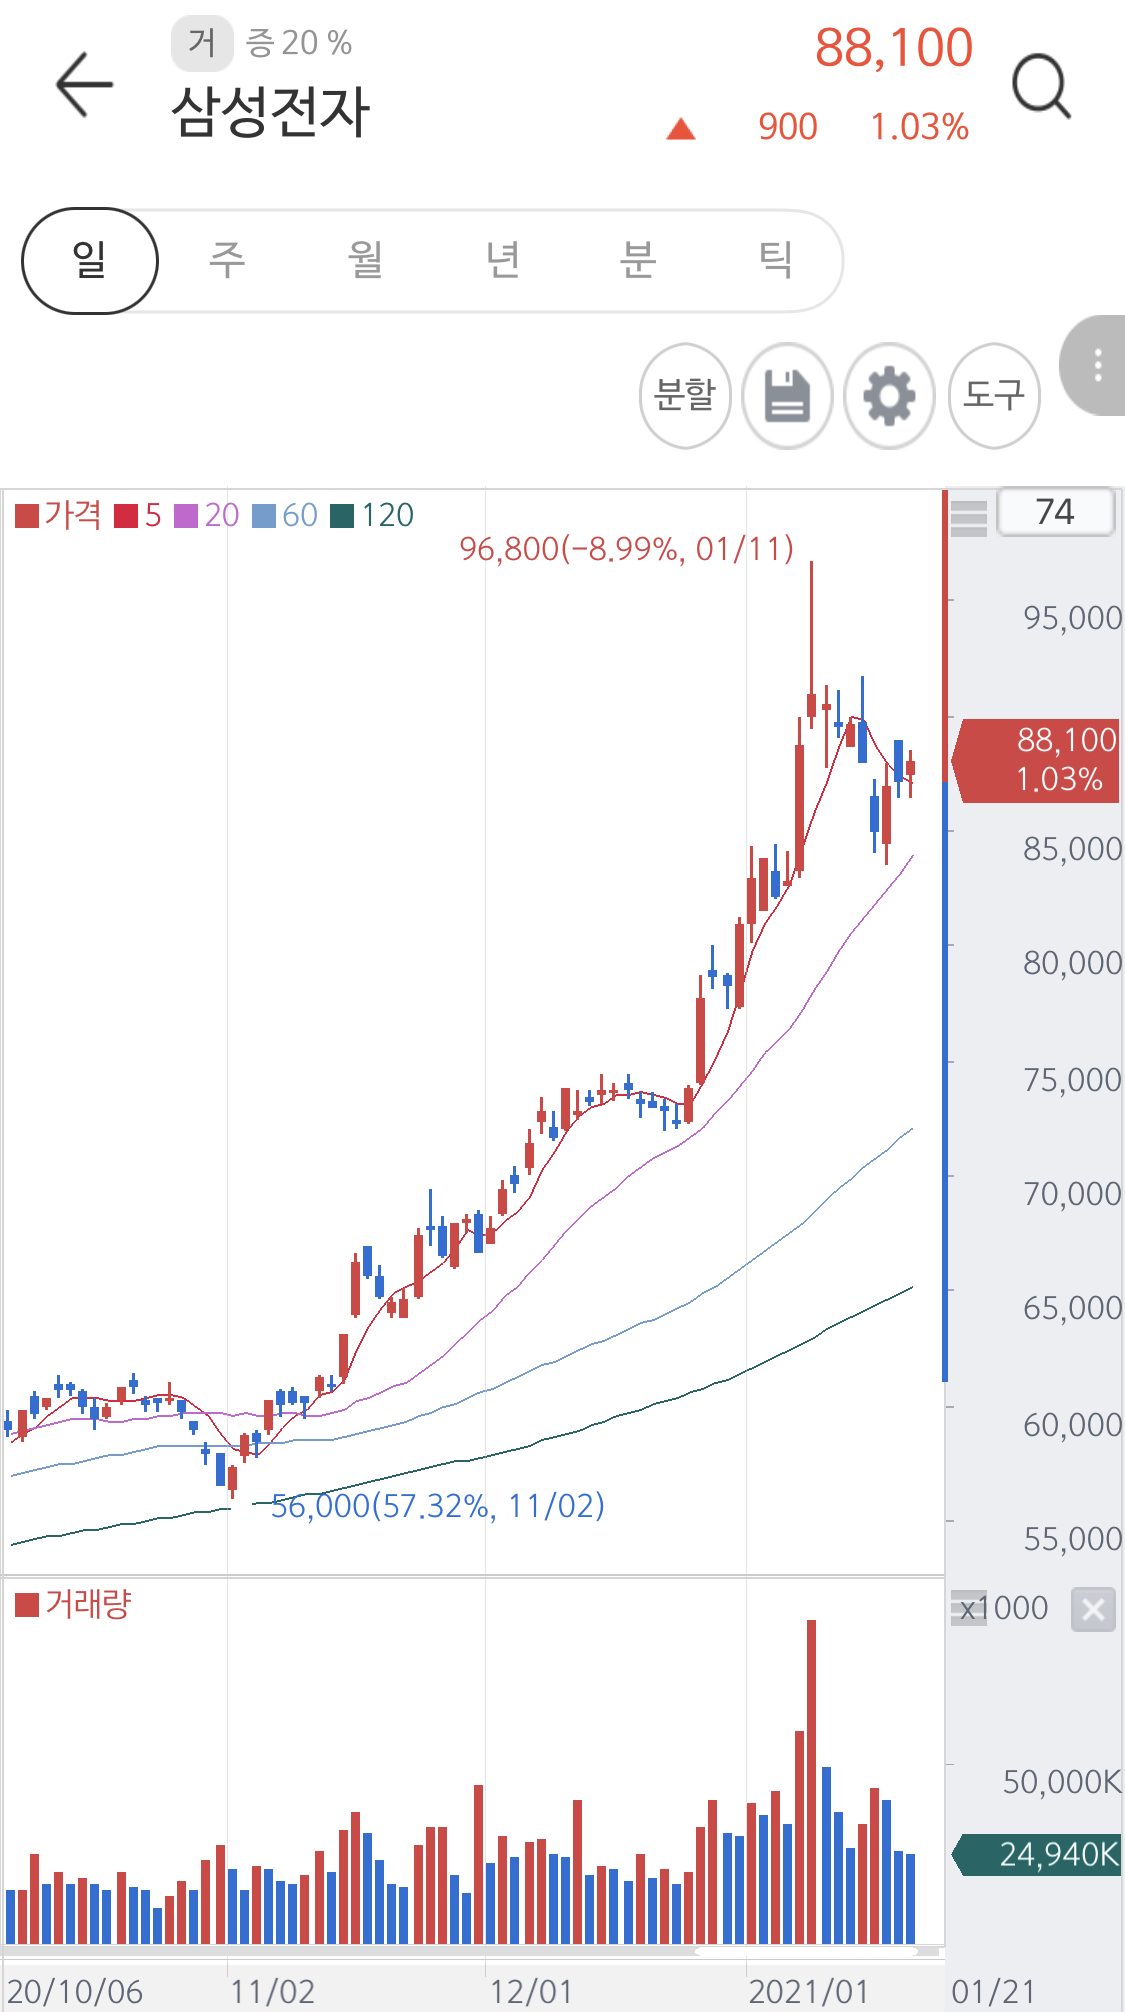Click the 11/02 date axis label
The height and width of the screenshot is (2012, 1125).
click(x=272, y=1992)
